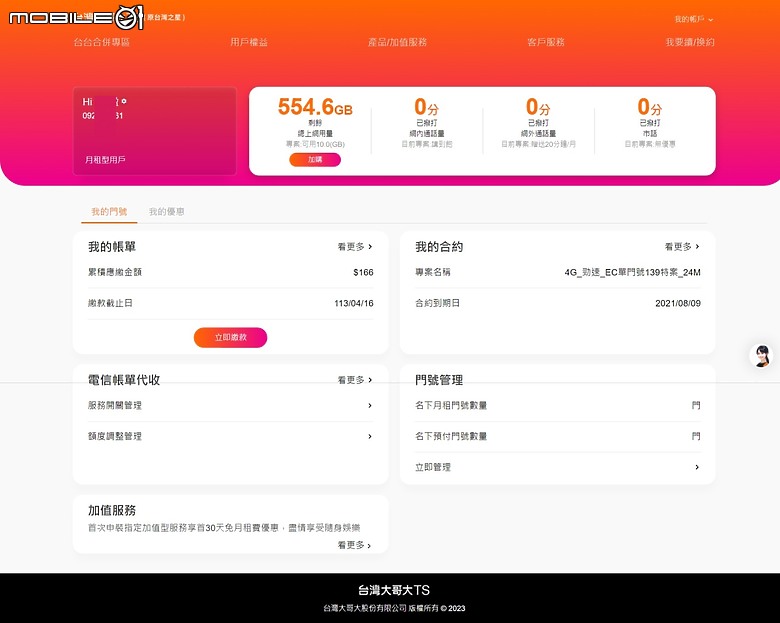Click the 加購 data add-on button

coord(315,160)
